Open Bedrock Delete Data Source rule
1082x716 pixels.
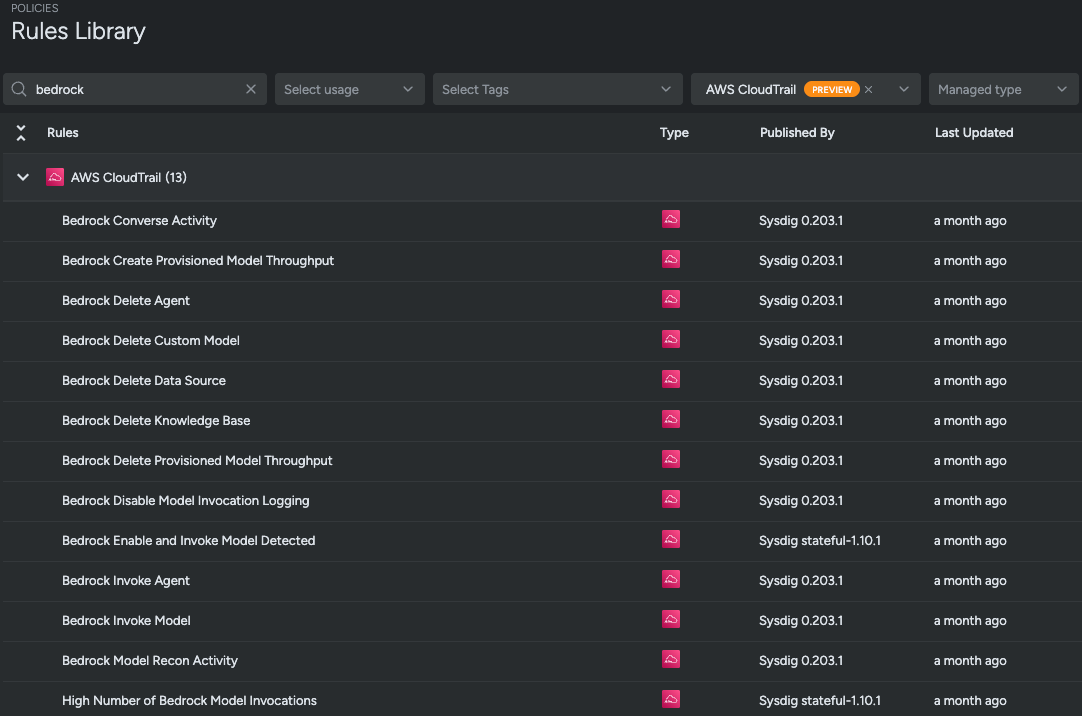pos(144,381)
